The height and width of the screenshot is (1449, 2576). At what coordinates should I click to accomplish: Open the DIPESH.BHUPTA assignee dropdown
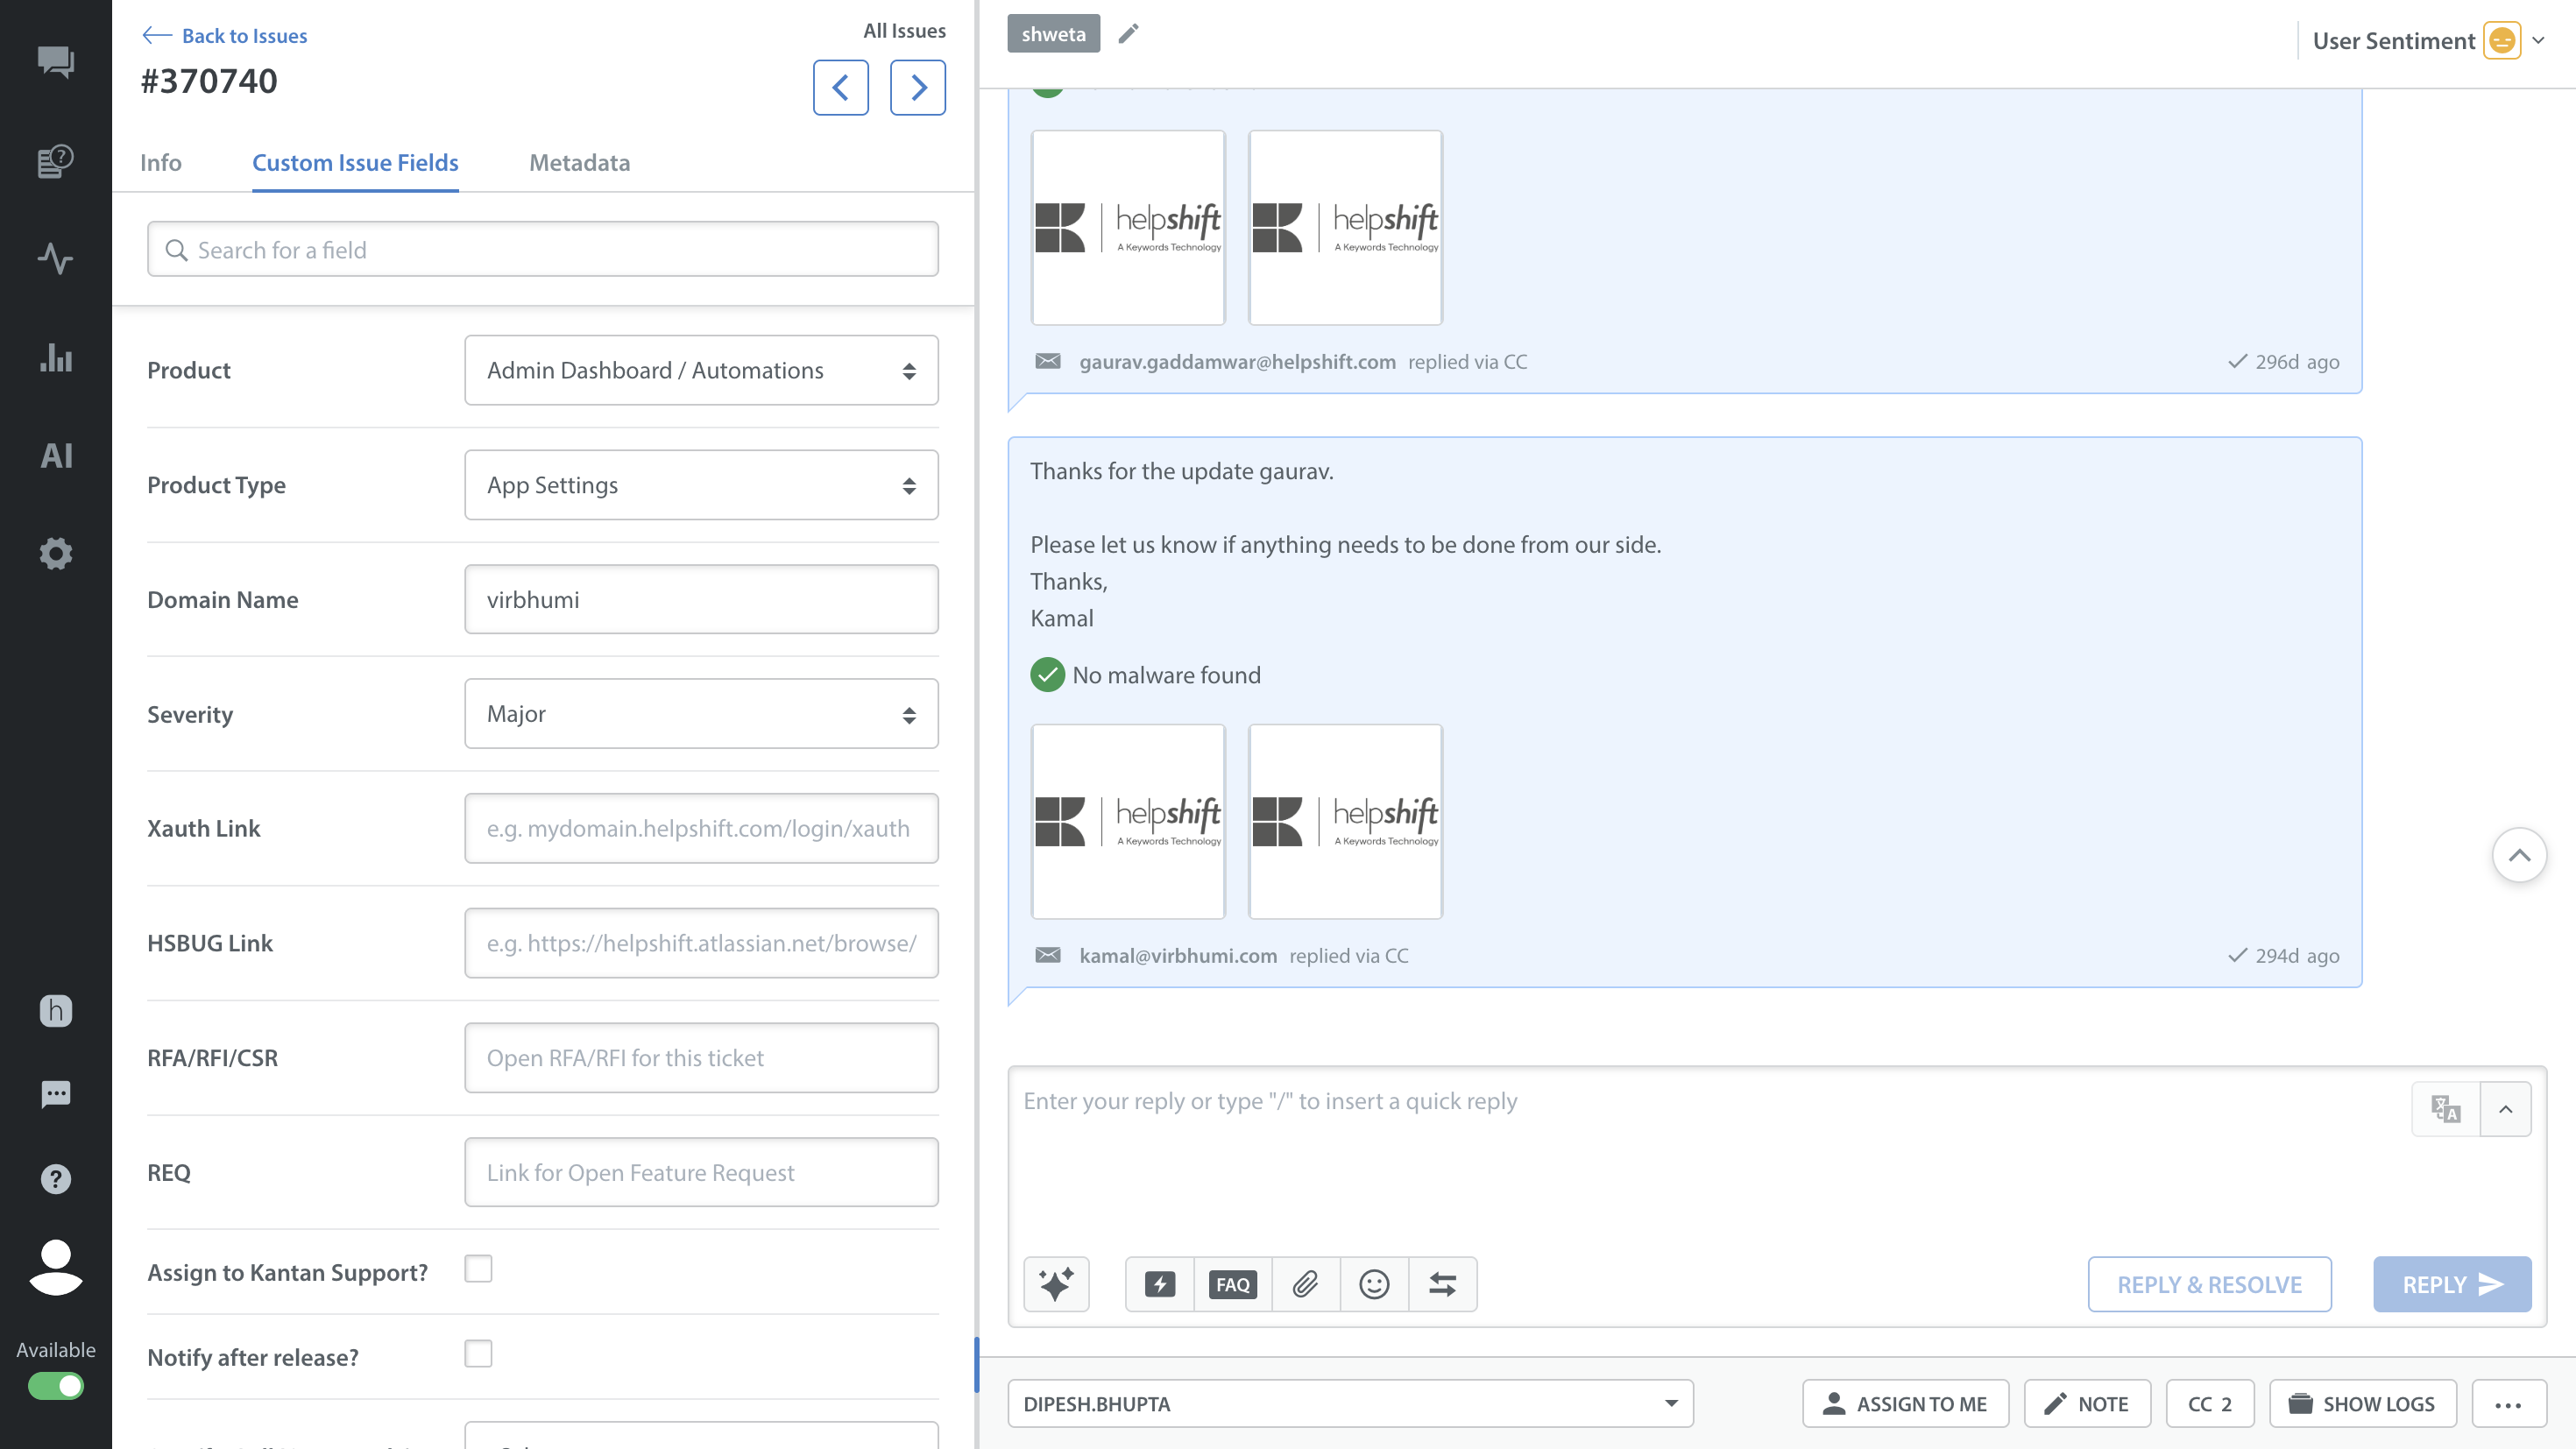pos(1350,1404)
